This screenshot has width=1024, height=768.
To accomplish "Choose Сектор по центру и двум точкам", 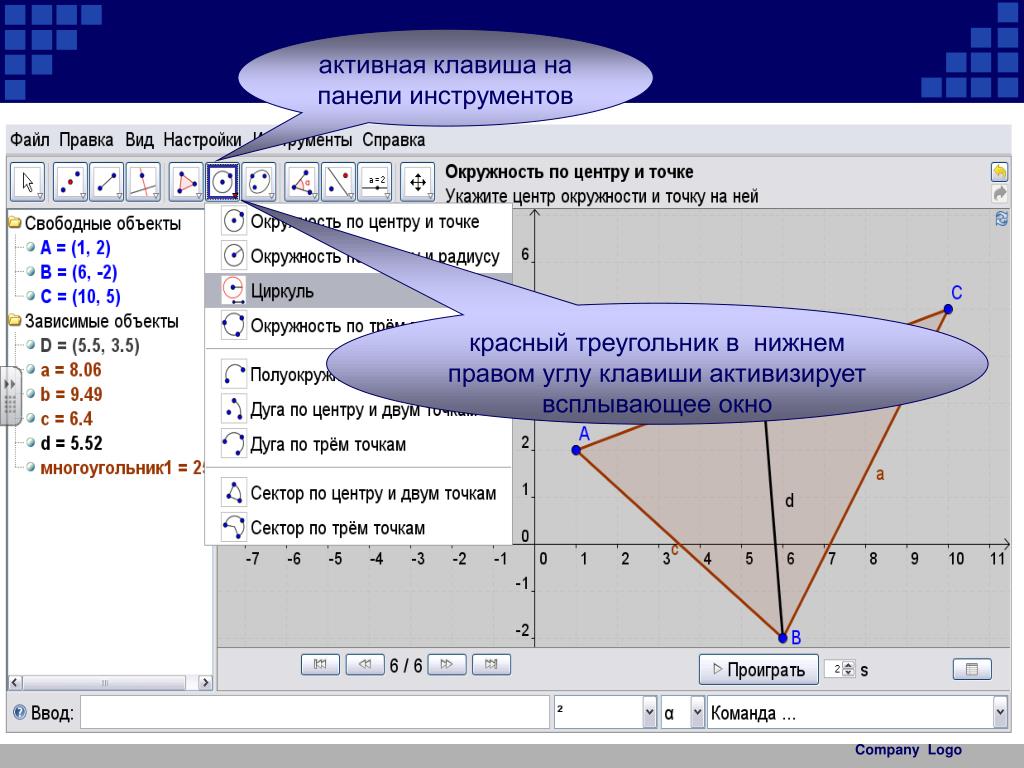I will pos(359,493).
